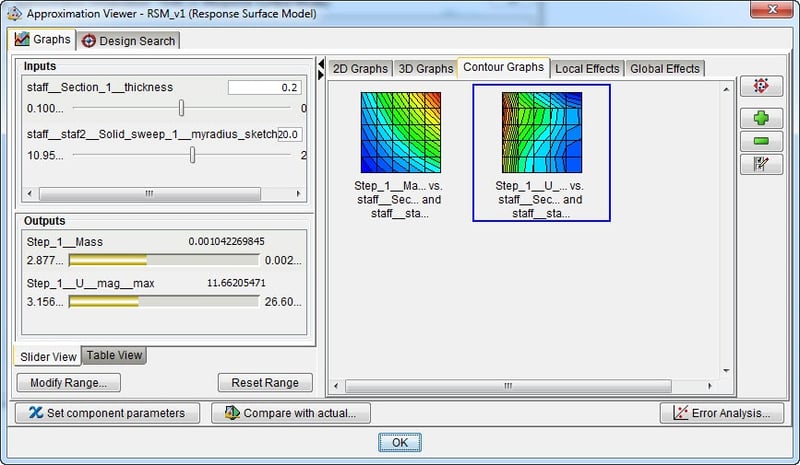Screen dimensions: 800x465
Task: Add a new contour graph with green plus
Action: pyautogui.click(x=761, y=118)
